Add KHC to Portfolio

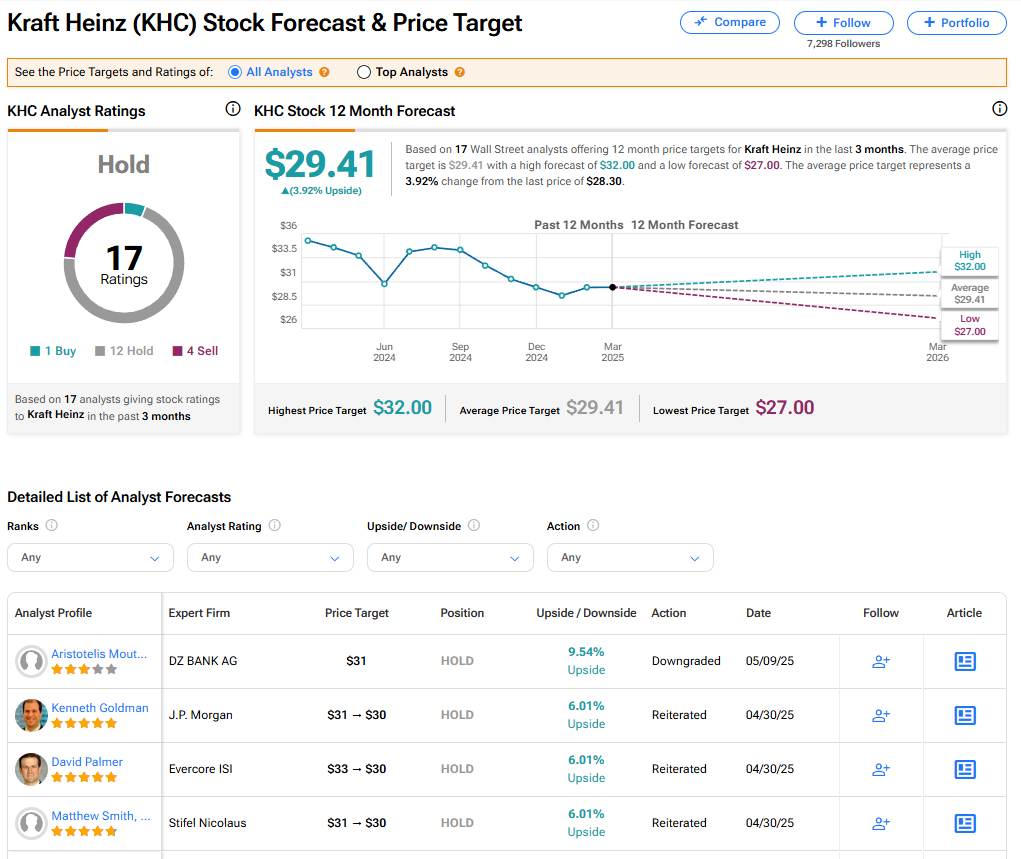pos(957,23)
